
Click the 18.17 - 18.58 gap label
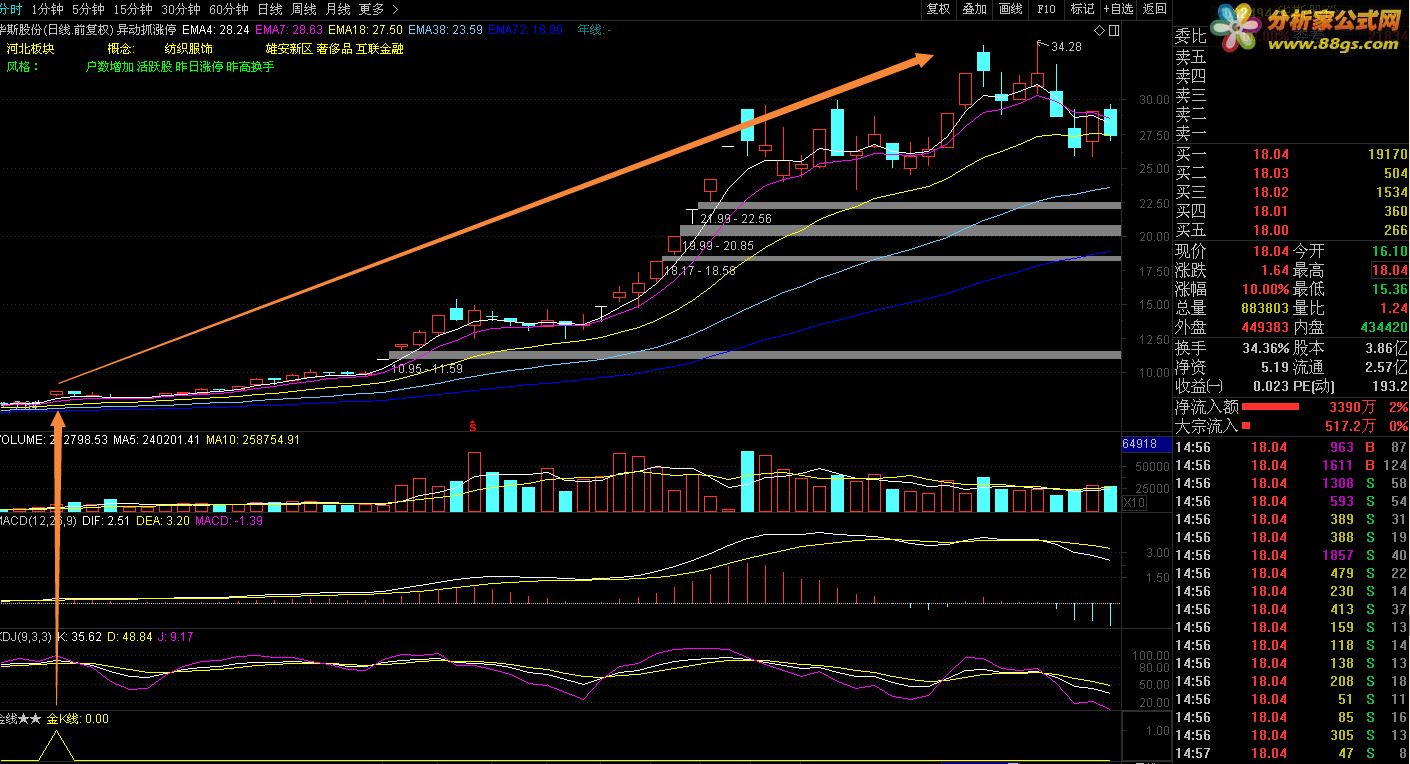pos(700,271)
